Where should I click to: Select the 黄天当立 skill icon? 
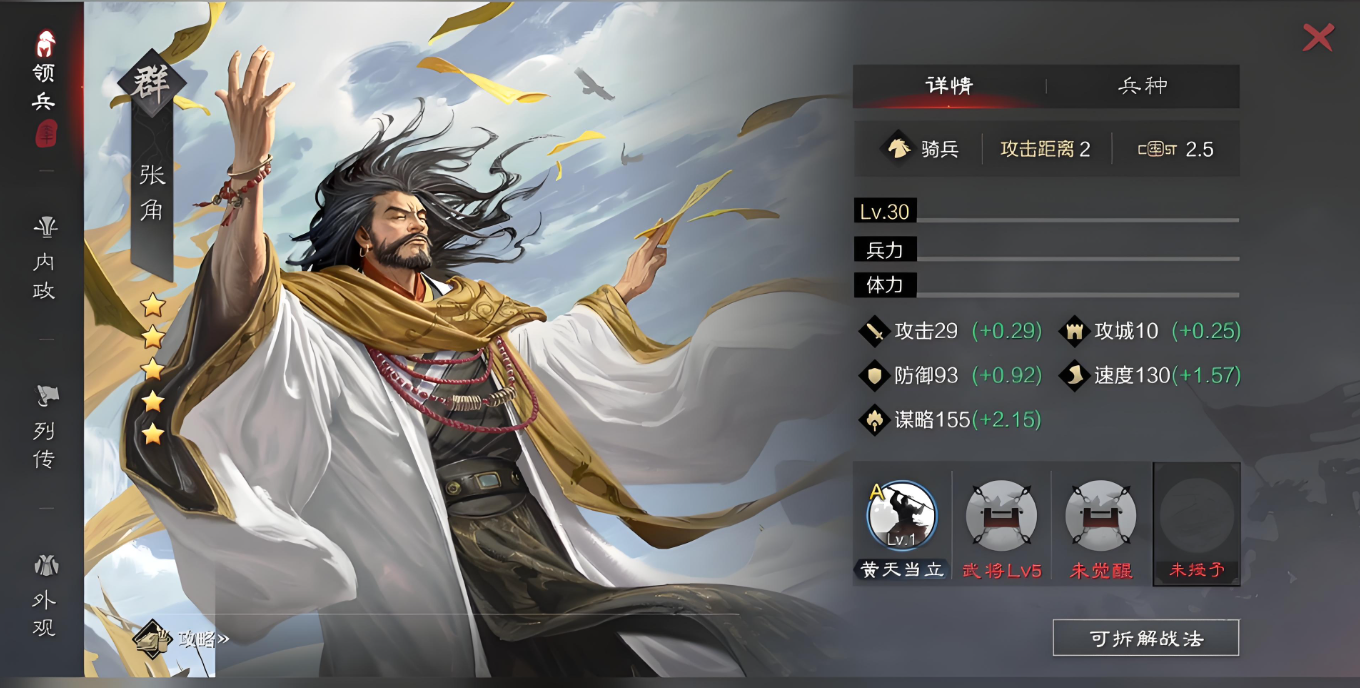901,516
